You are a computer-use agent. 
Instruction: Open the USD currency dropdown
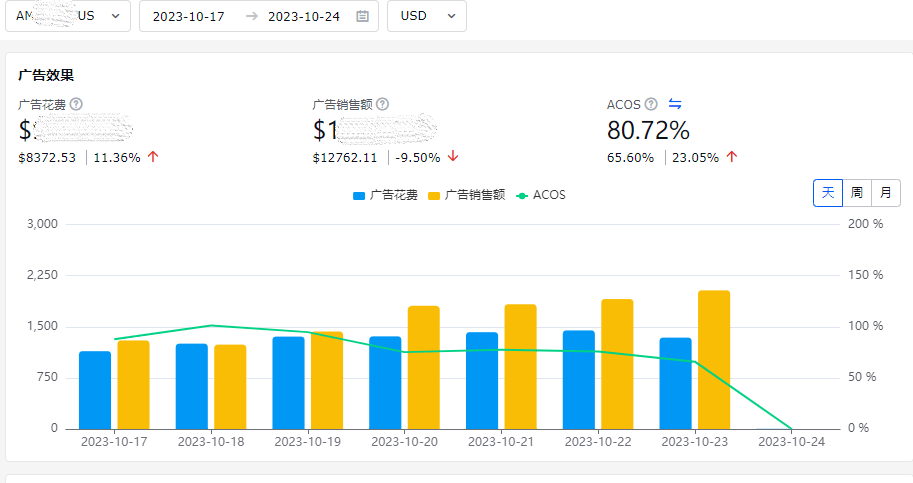pyautogui.click(x=427, y=16)
